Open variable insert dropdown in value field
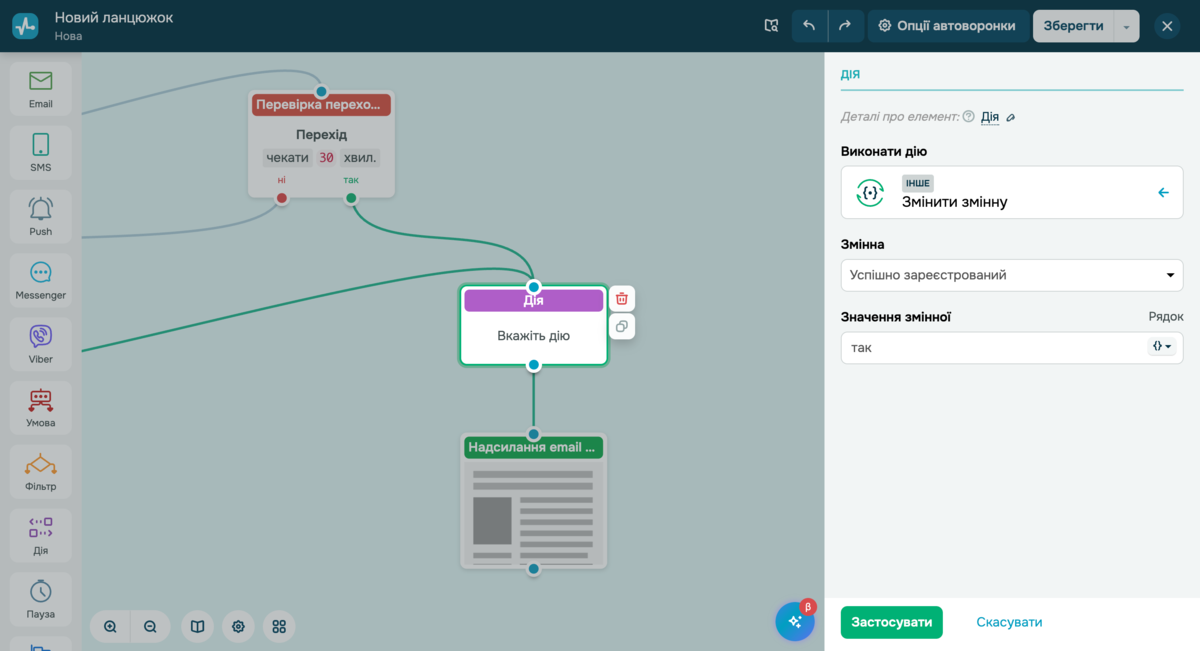Image resolution: width=1200 pixels, height=651 pixels. click(1162, 347)
